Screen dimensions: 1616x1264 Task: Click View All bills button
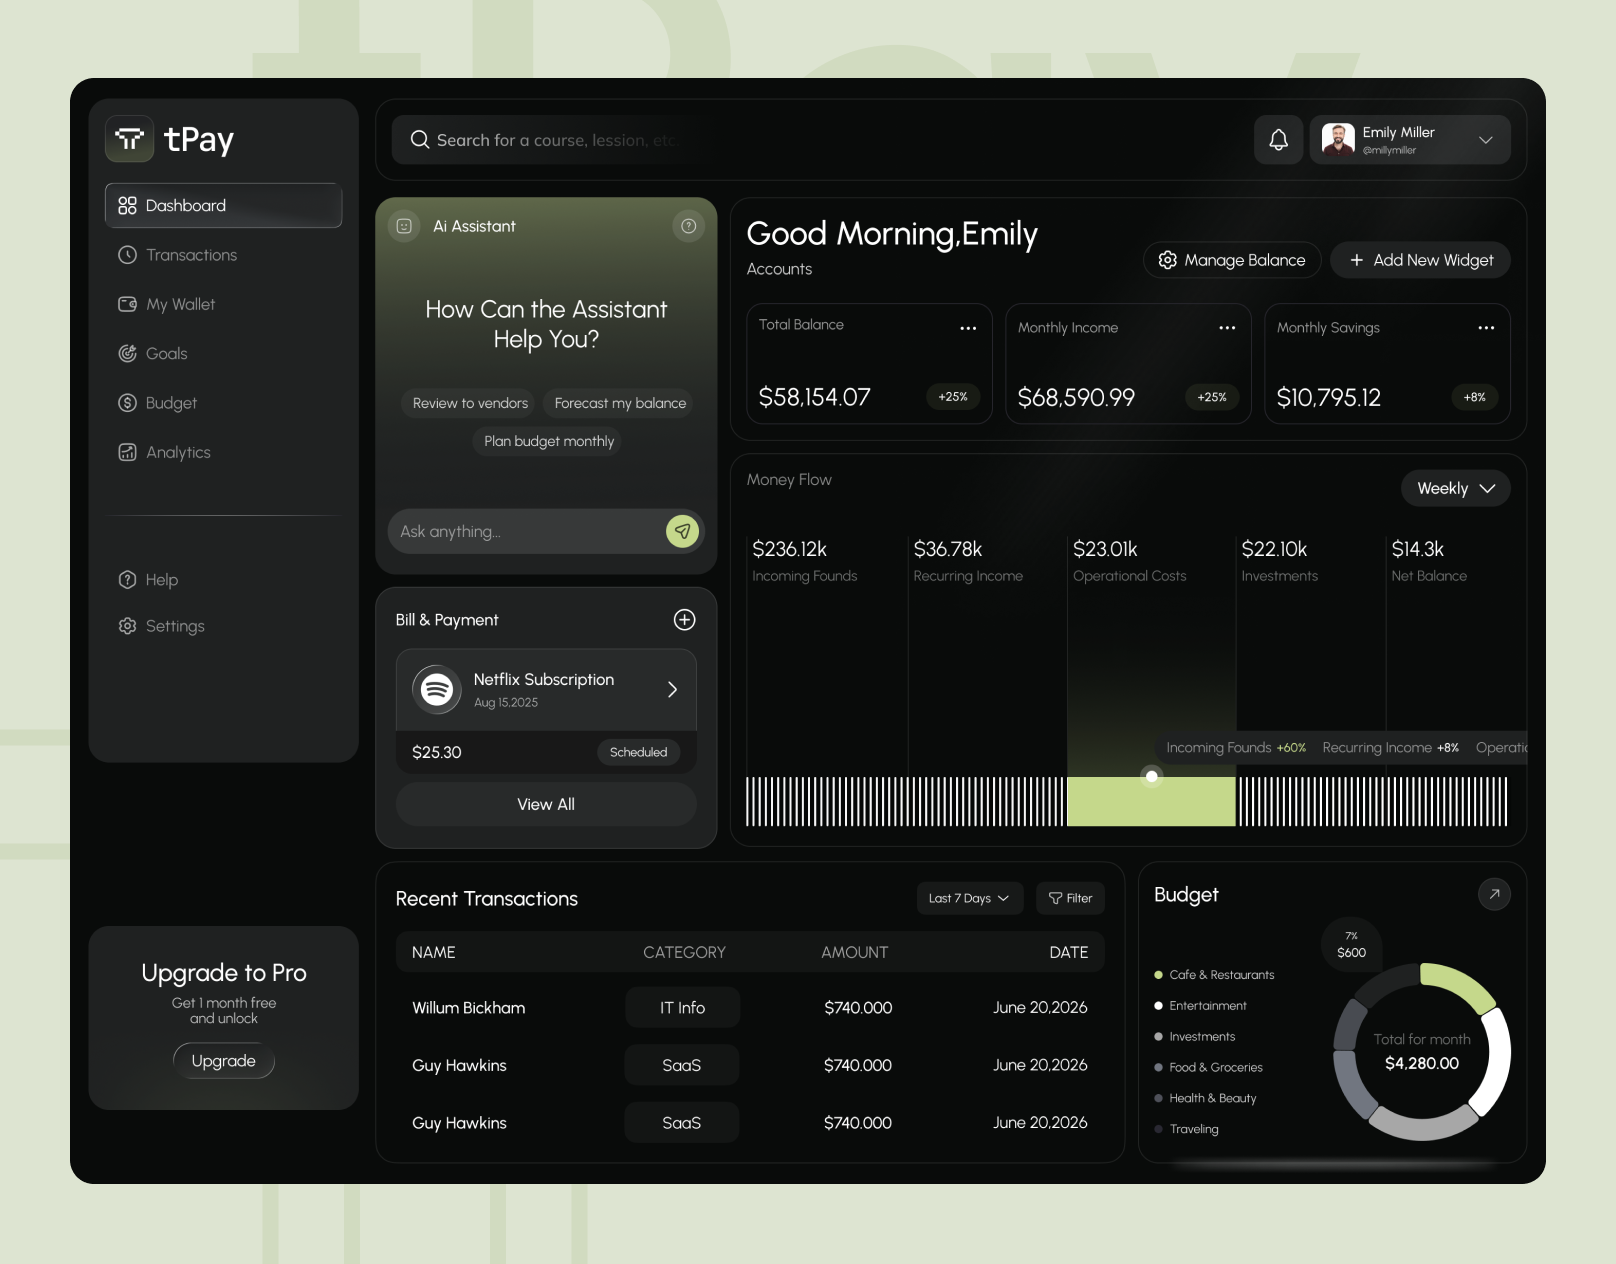point(546,804)
